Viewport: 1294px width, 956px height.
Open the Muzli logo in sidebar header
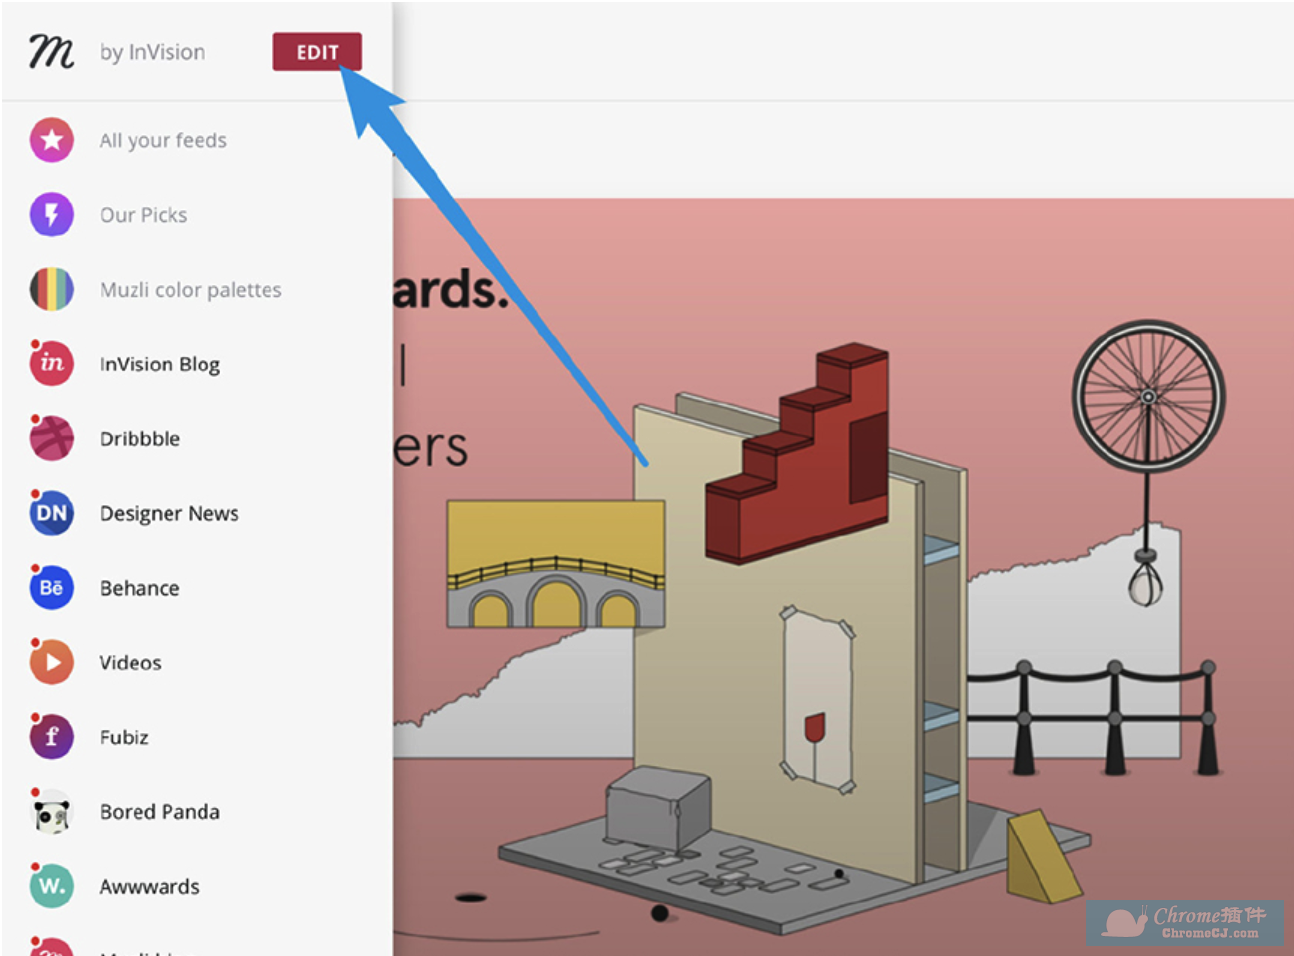point(51,51)
